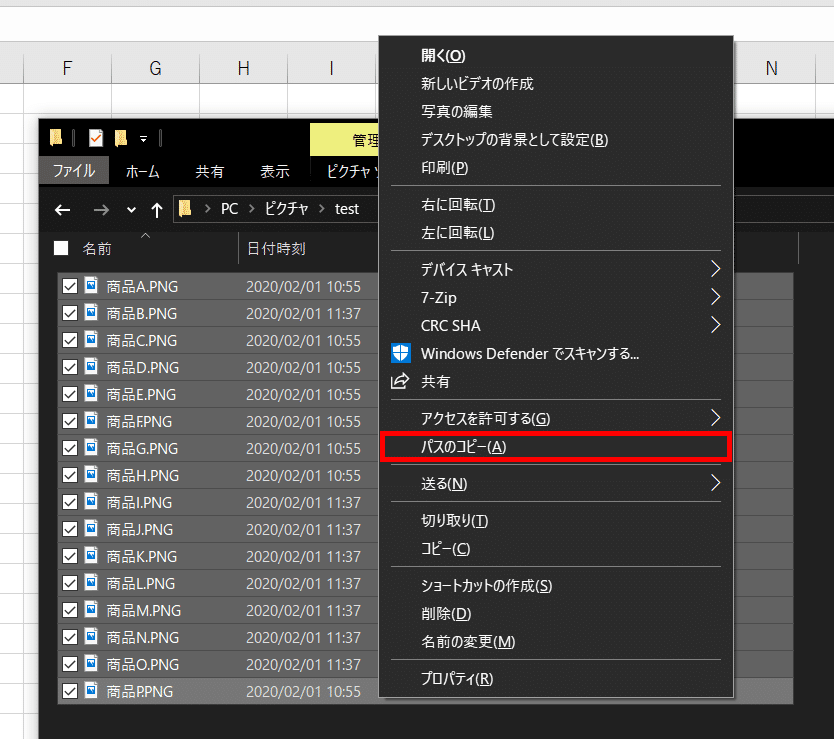Viewport: 834px width, 739px height.
Task: Open the quick access toolbar customize dropdown
Action: pyautogui.click(x=144, y=139)
